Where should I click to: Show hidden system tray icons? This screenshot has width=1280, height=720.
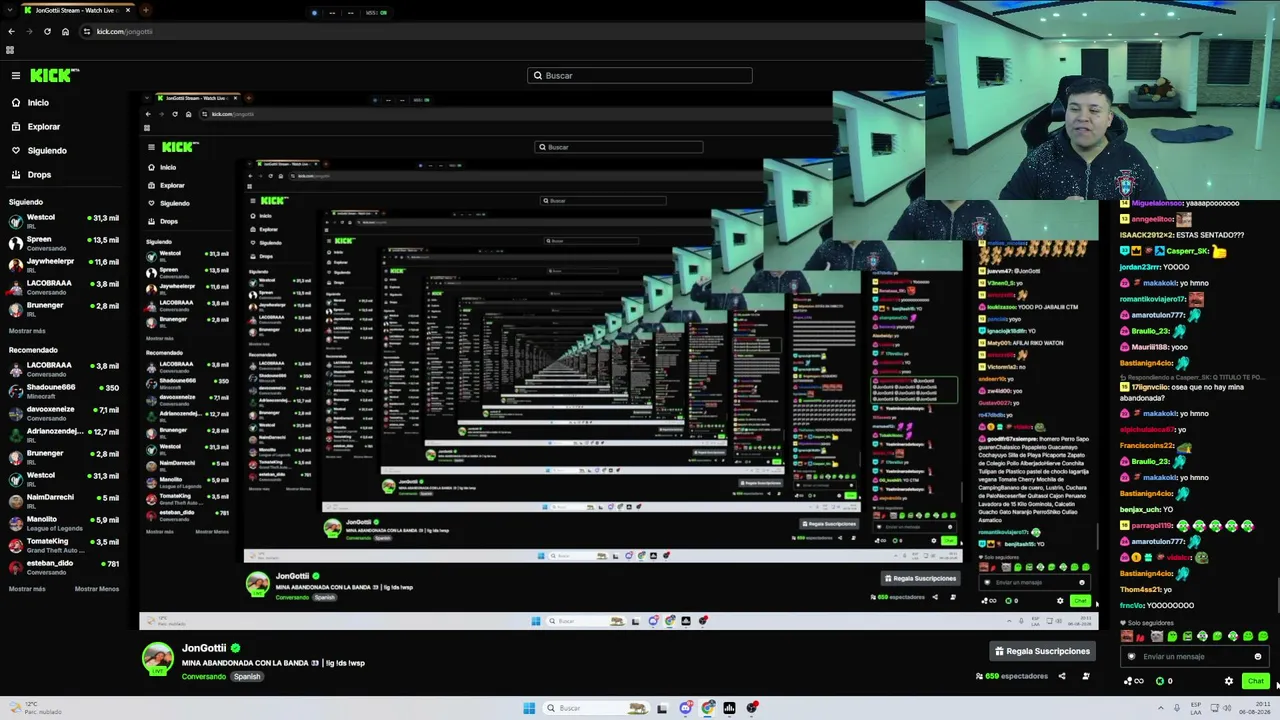click(1159, 708)
